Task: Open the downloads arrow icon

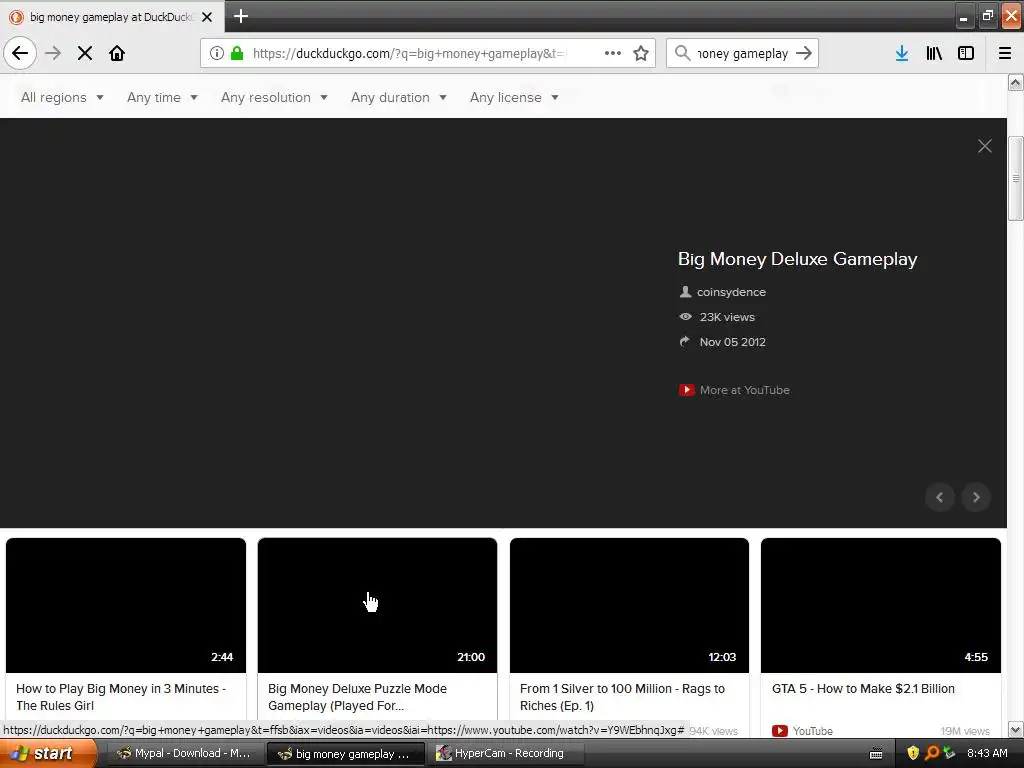Action: pos(902,53)
